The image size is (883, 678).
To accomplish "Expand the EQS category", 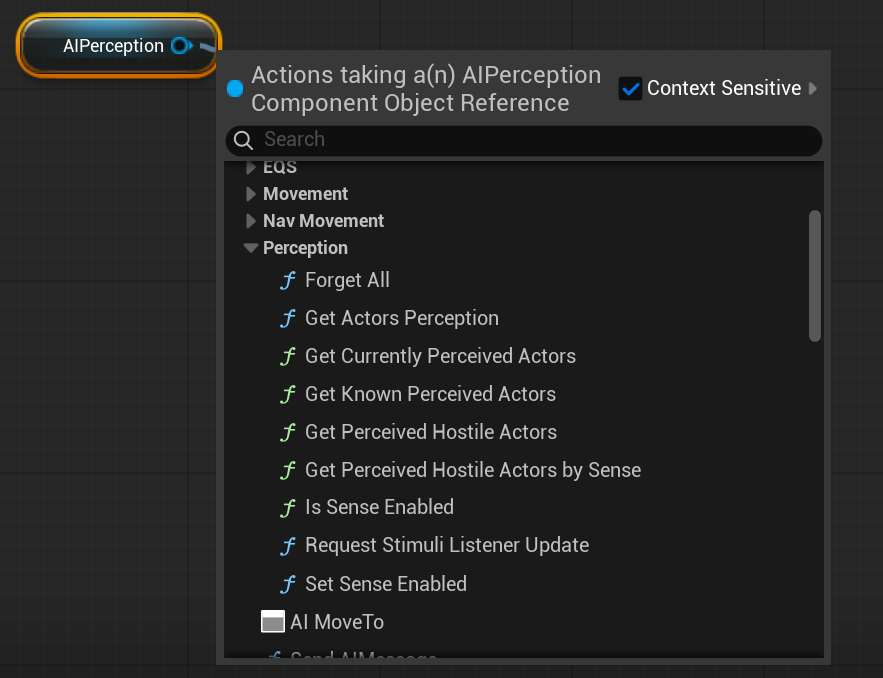I will (x=251, y=167).
